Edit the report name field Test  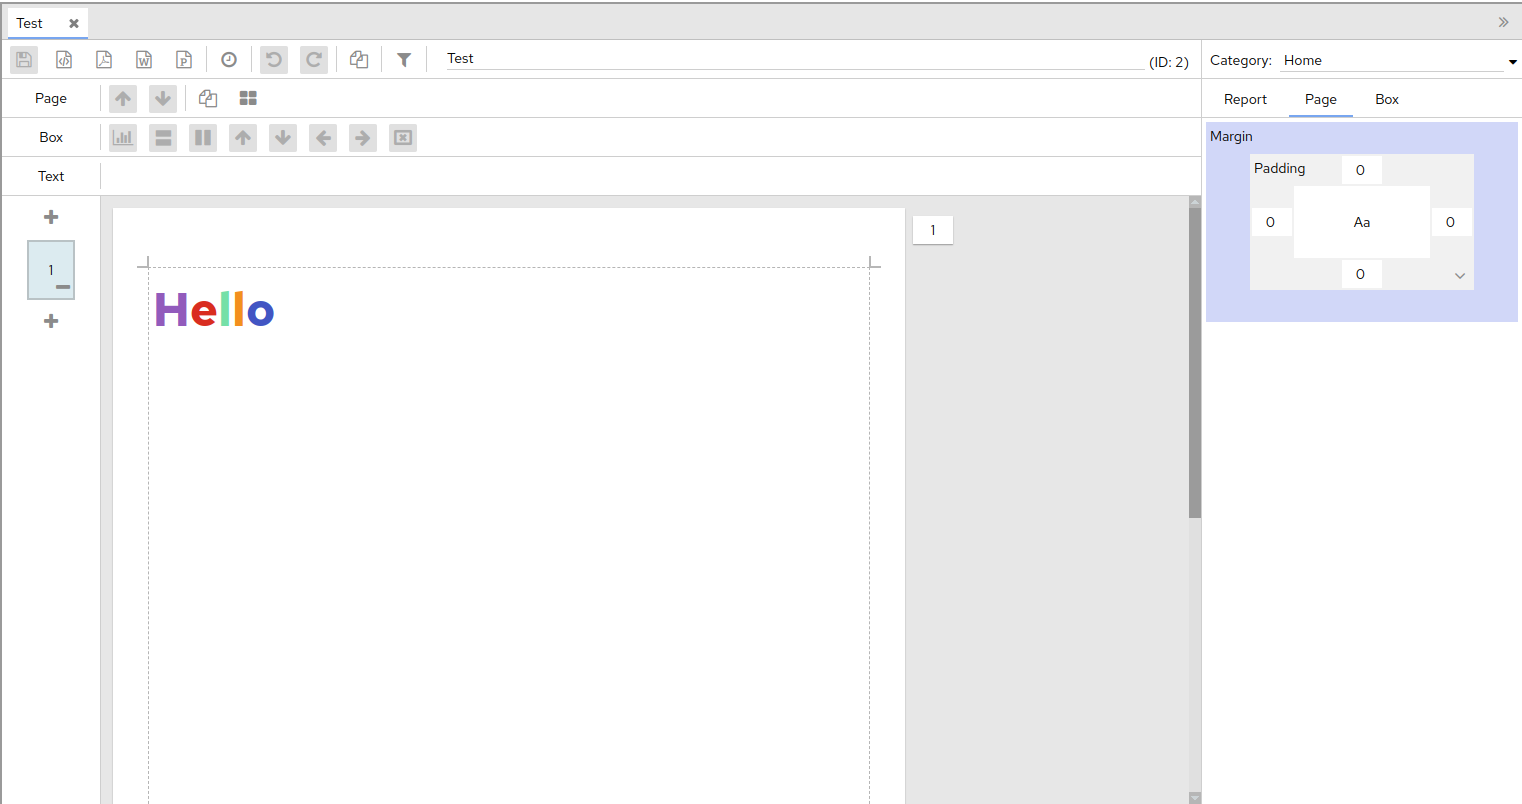pos(795,59)
